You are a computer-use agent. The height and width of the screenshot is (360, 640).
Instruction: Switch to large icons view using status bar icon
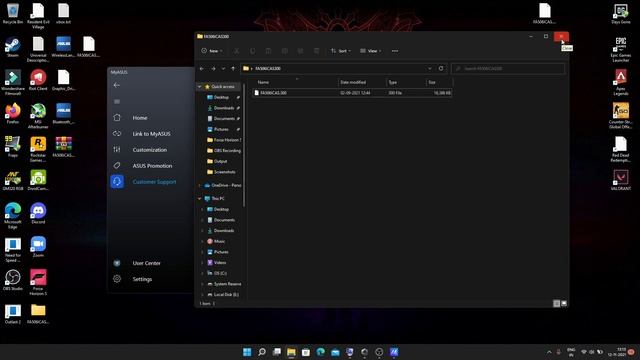click(x=564, y=303)
